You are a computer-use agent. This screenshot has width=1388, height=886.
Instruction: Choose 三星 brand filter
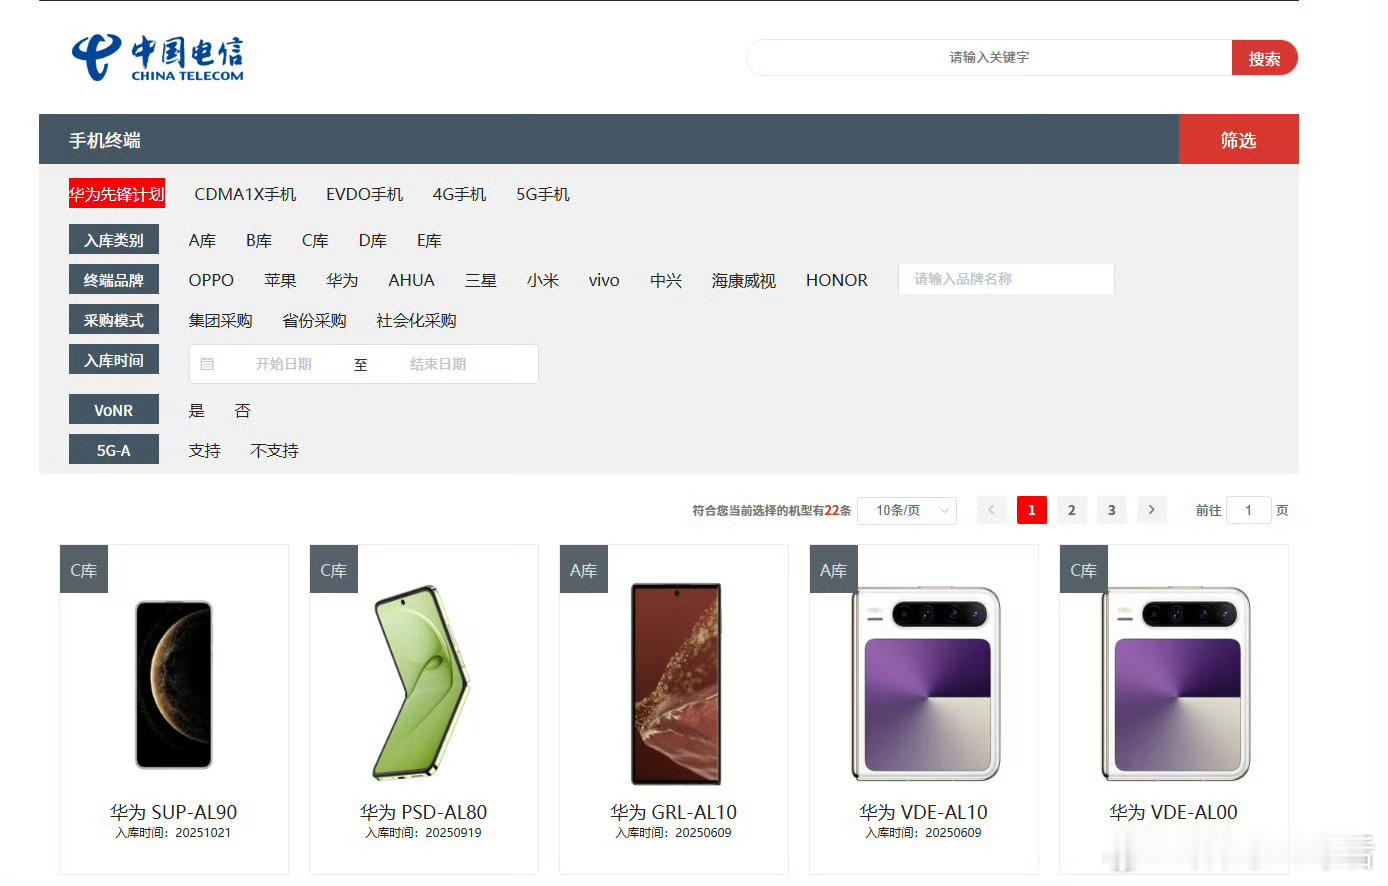[x=481, y=281]
